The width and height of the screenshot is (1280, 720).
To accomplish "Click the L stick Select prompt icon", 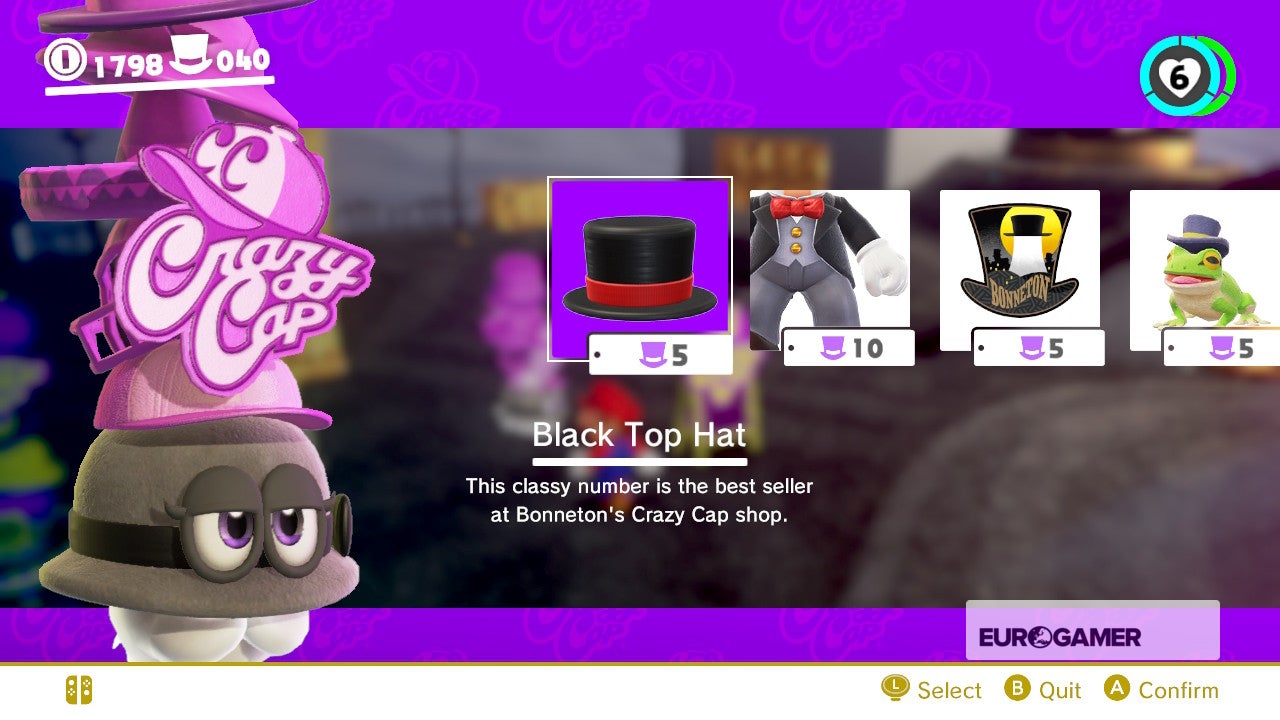I will click(895, 688).
